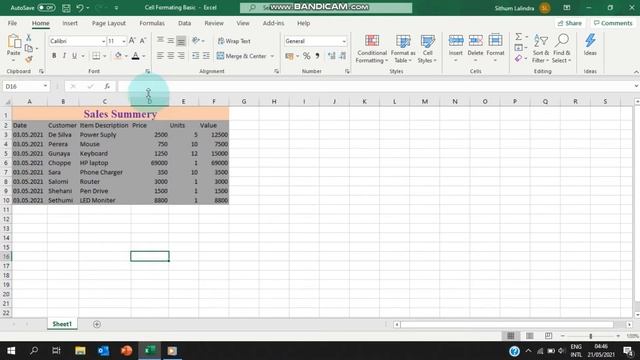Click the Paste clipboard icon

(x=13, y=42)
